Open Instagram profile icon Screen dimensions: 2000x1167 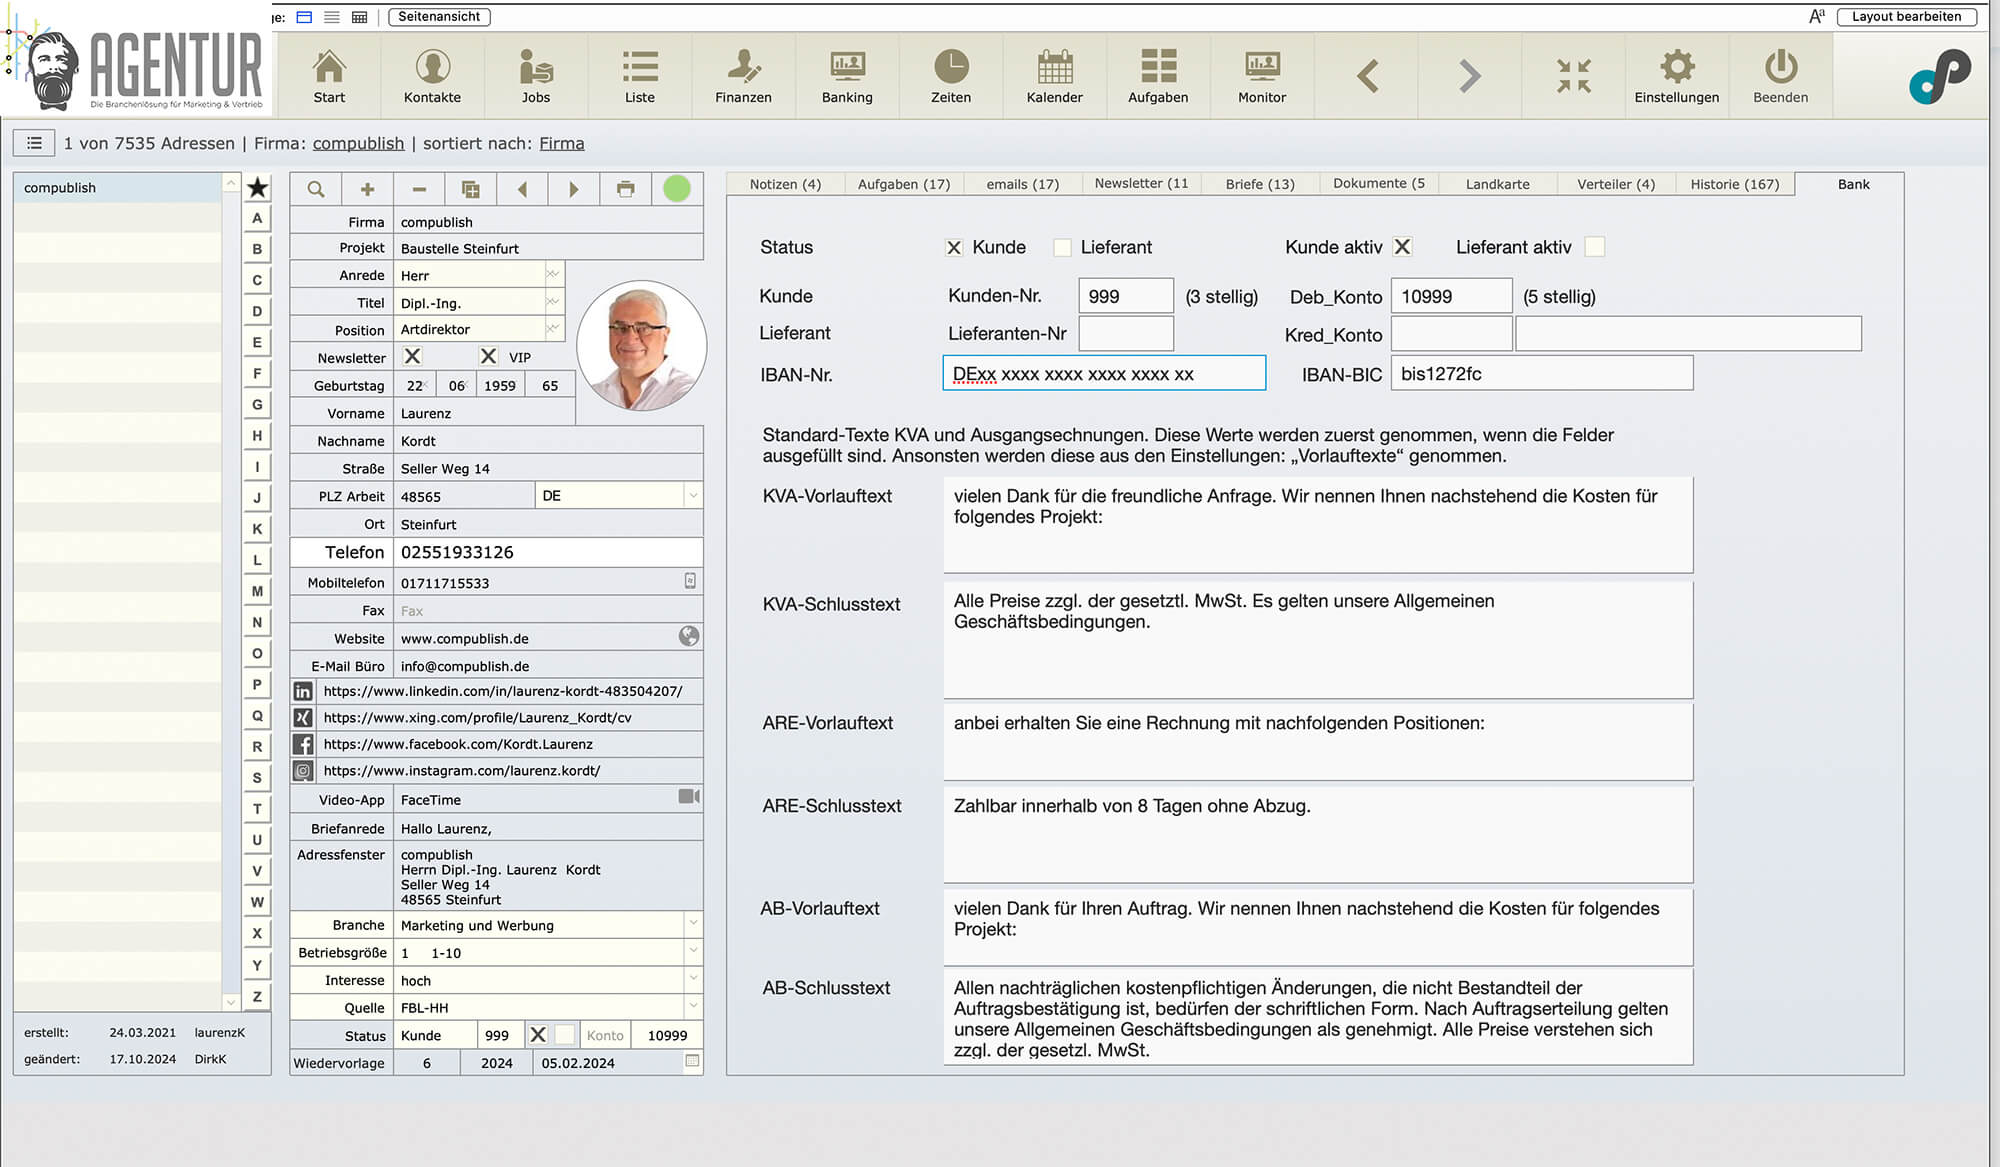pyautogui.click(x=303, y=771)
